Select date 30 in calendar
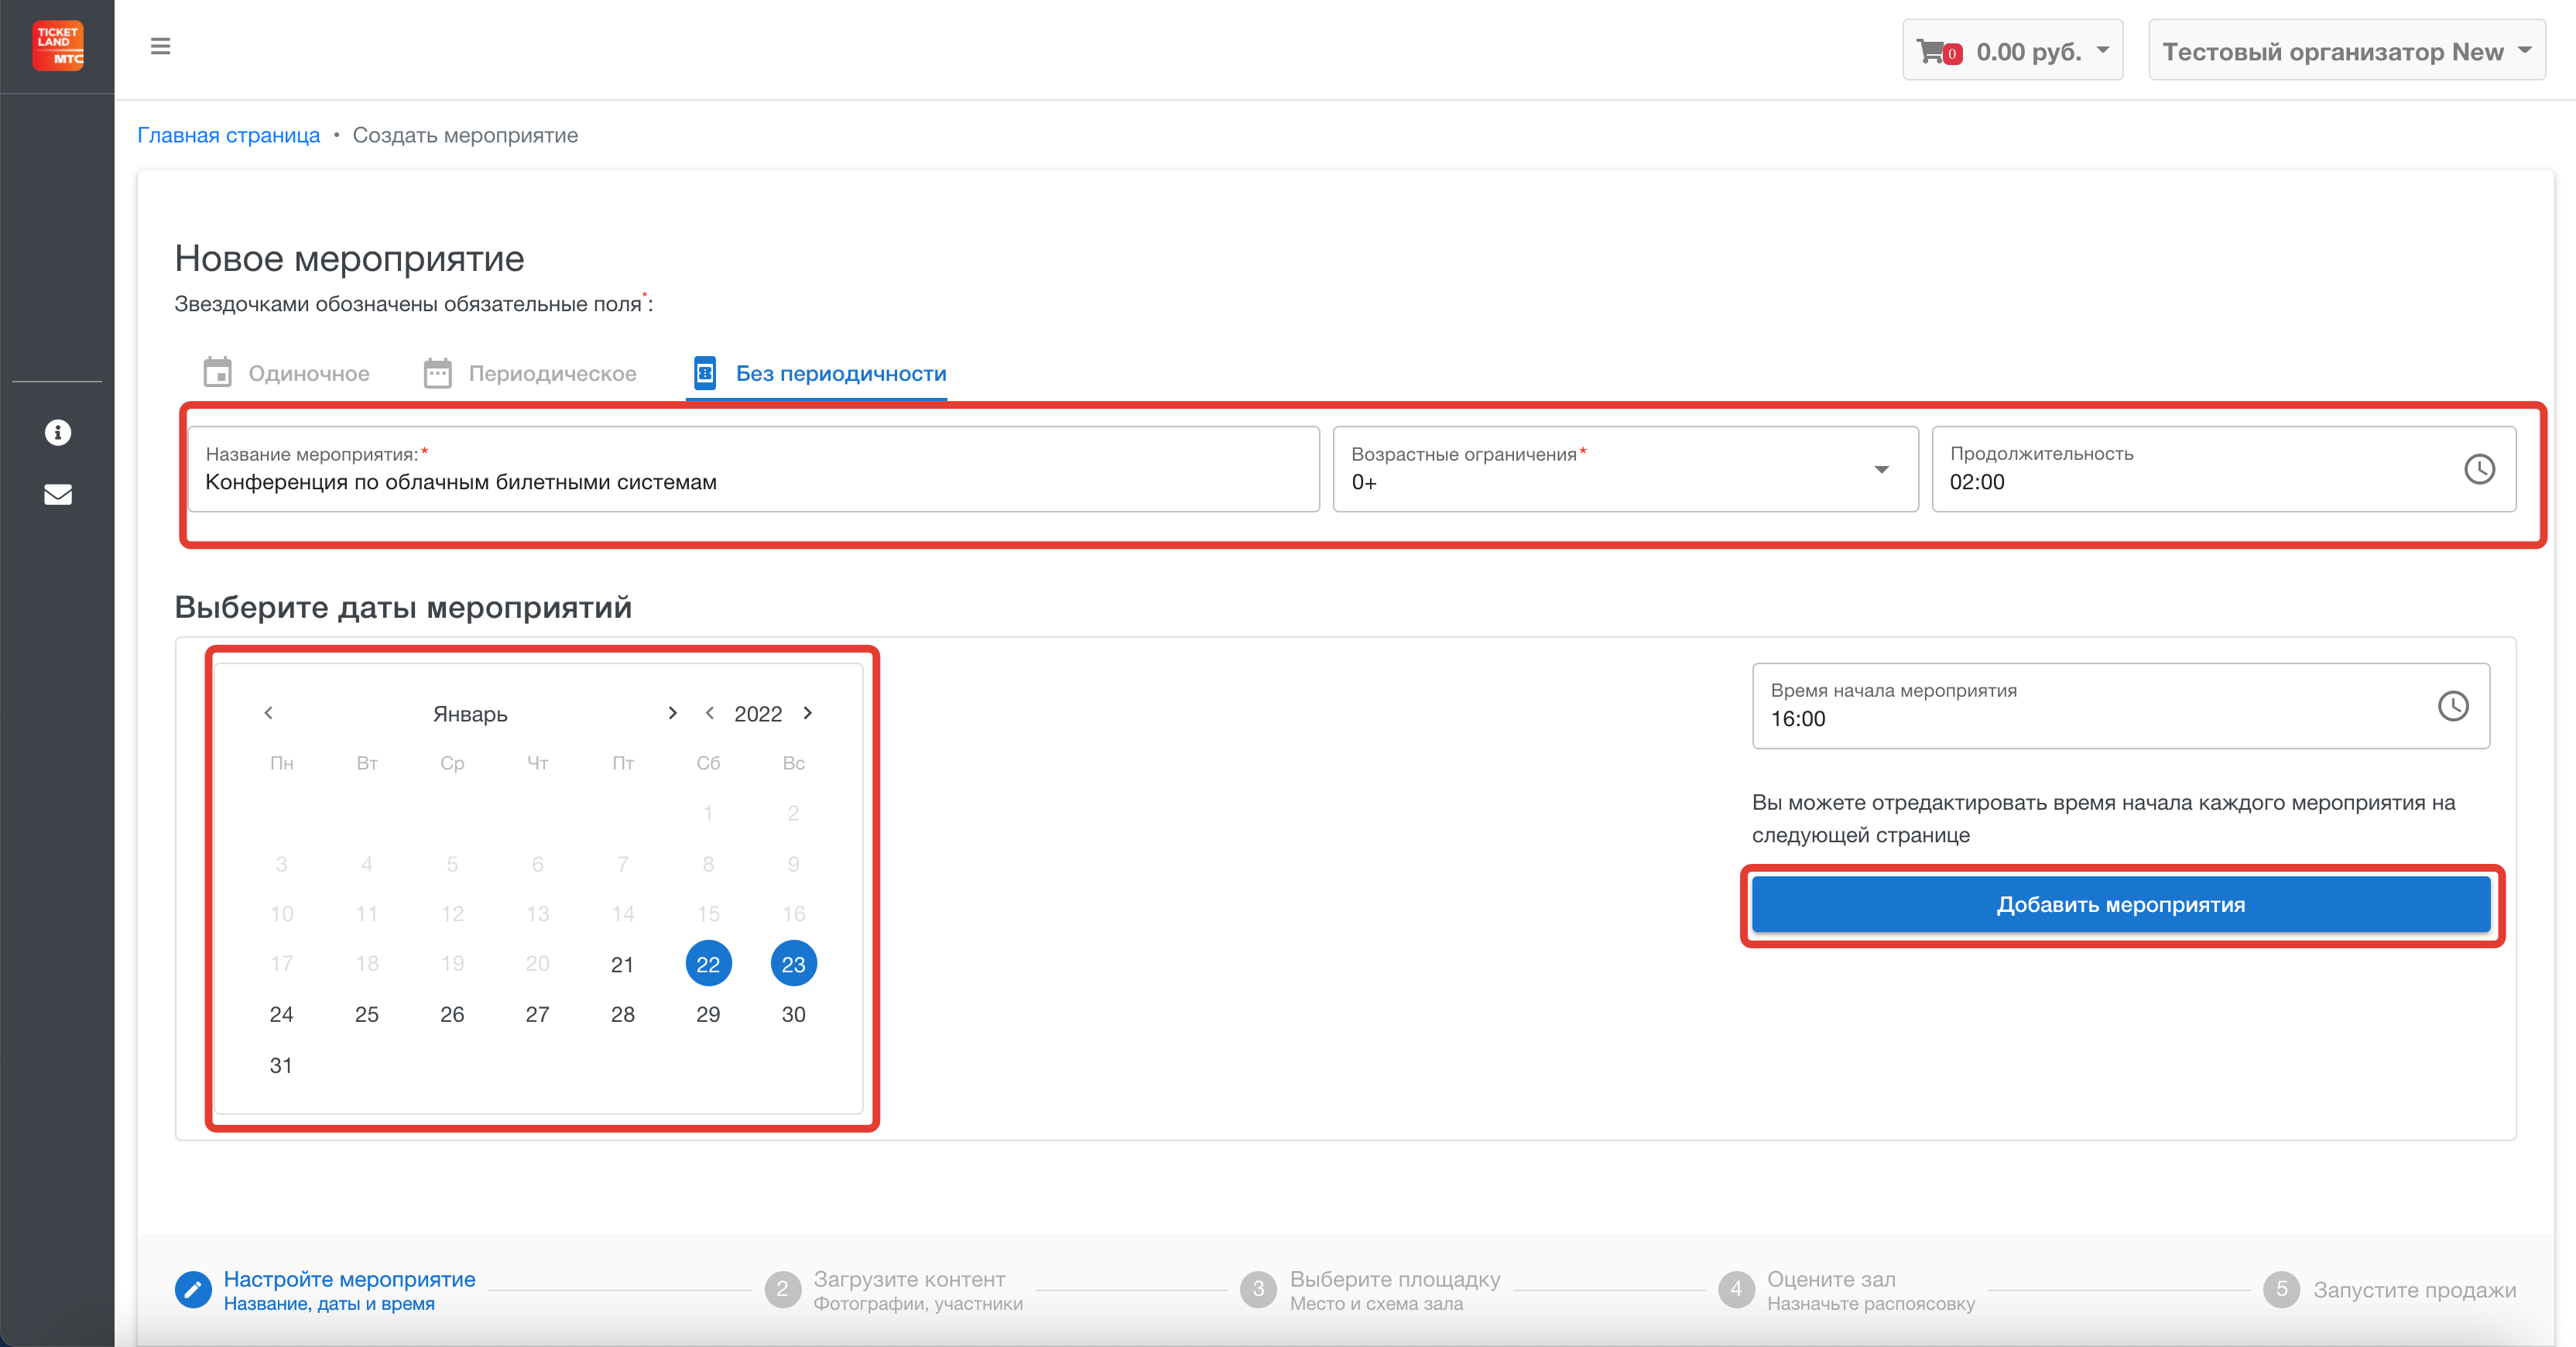Image resolution: width=2576 pixels, height=1347 pixels. (794, 1014)
